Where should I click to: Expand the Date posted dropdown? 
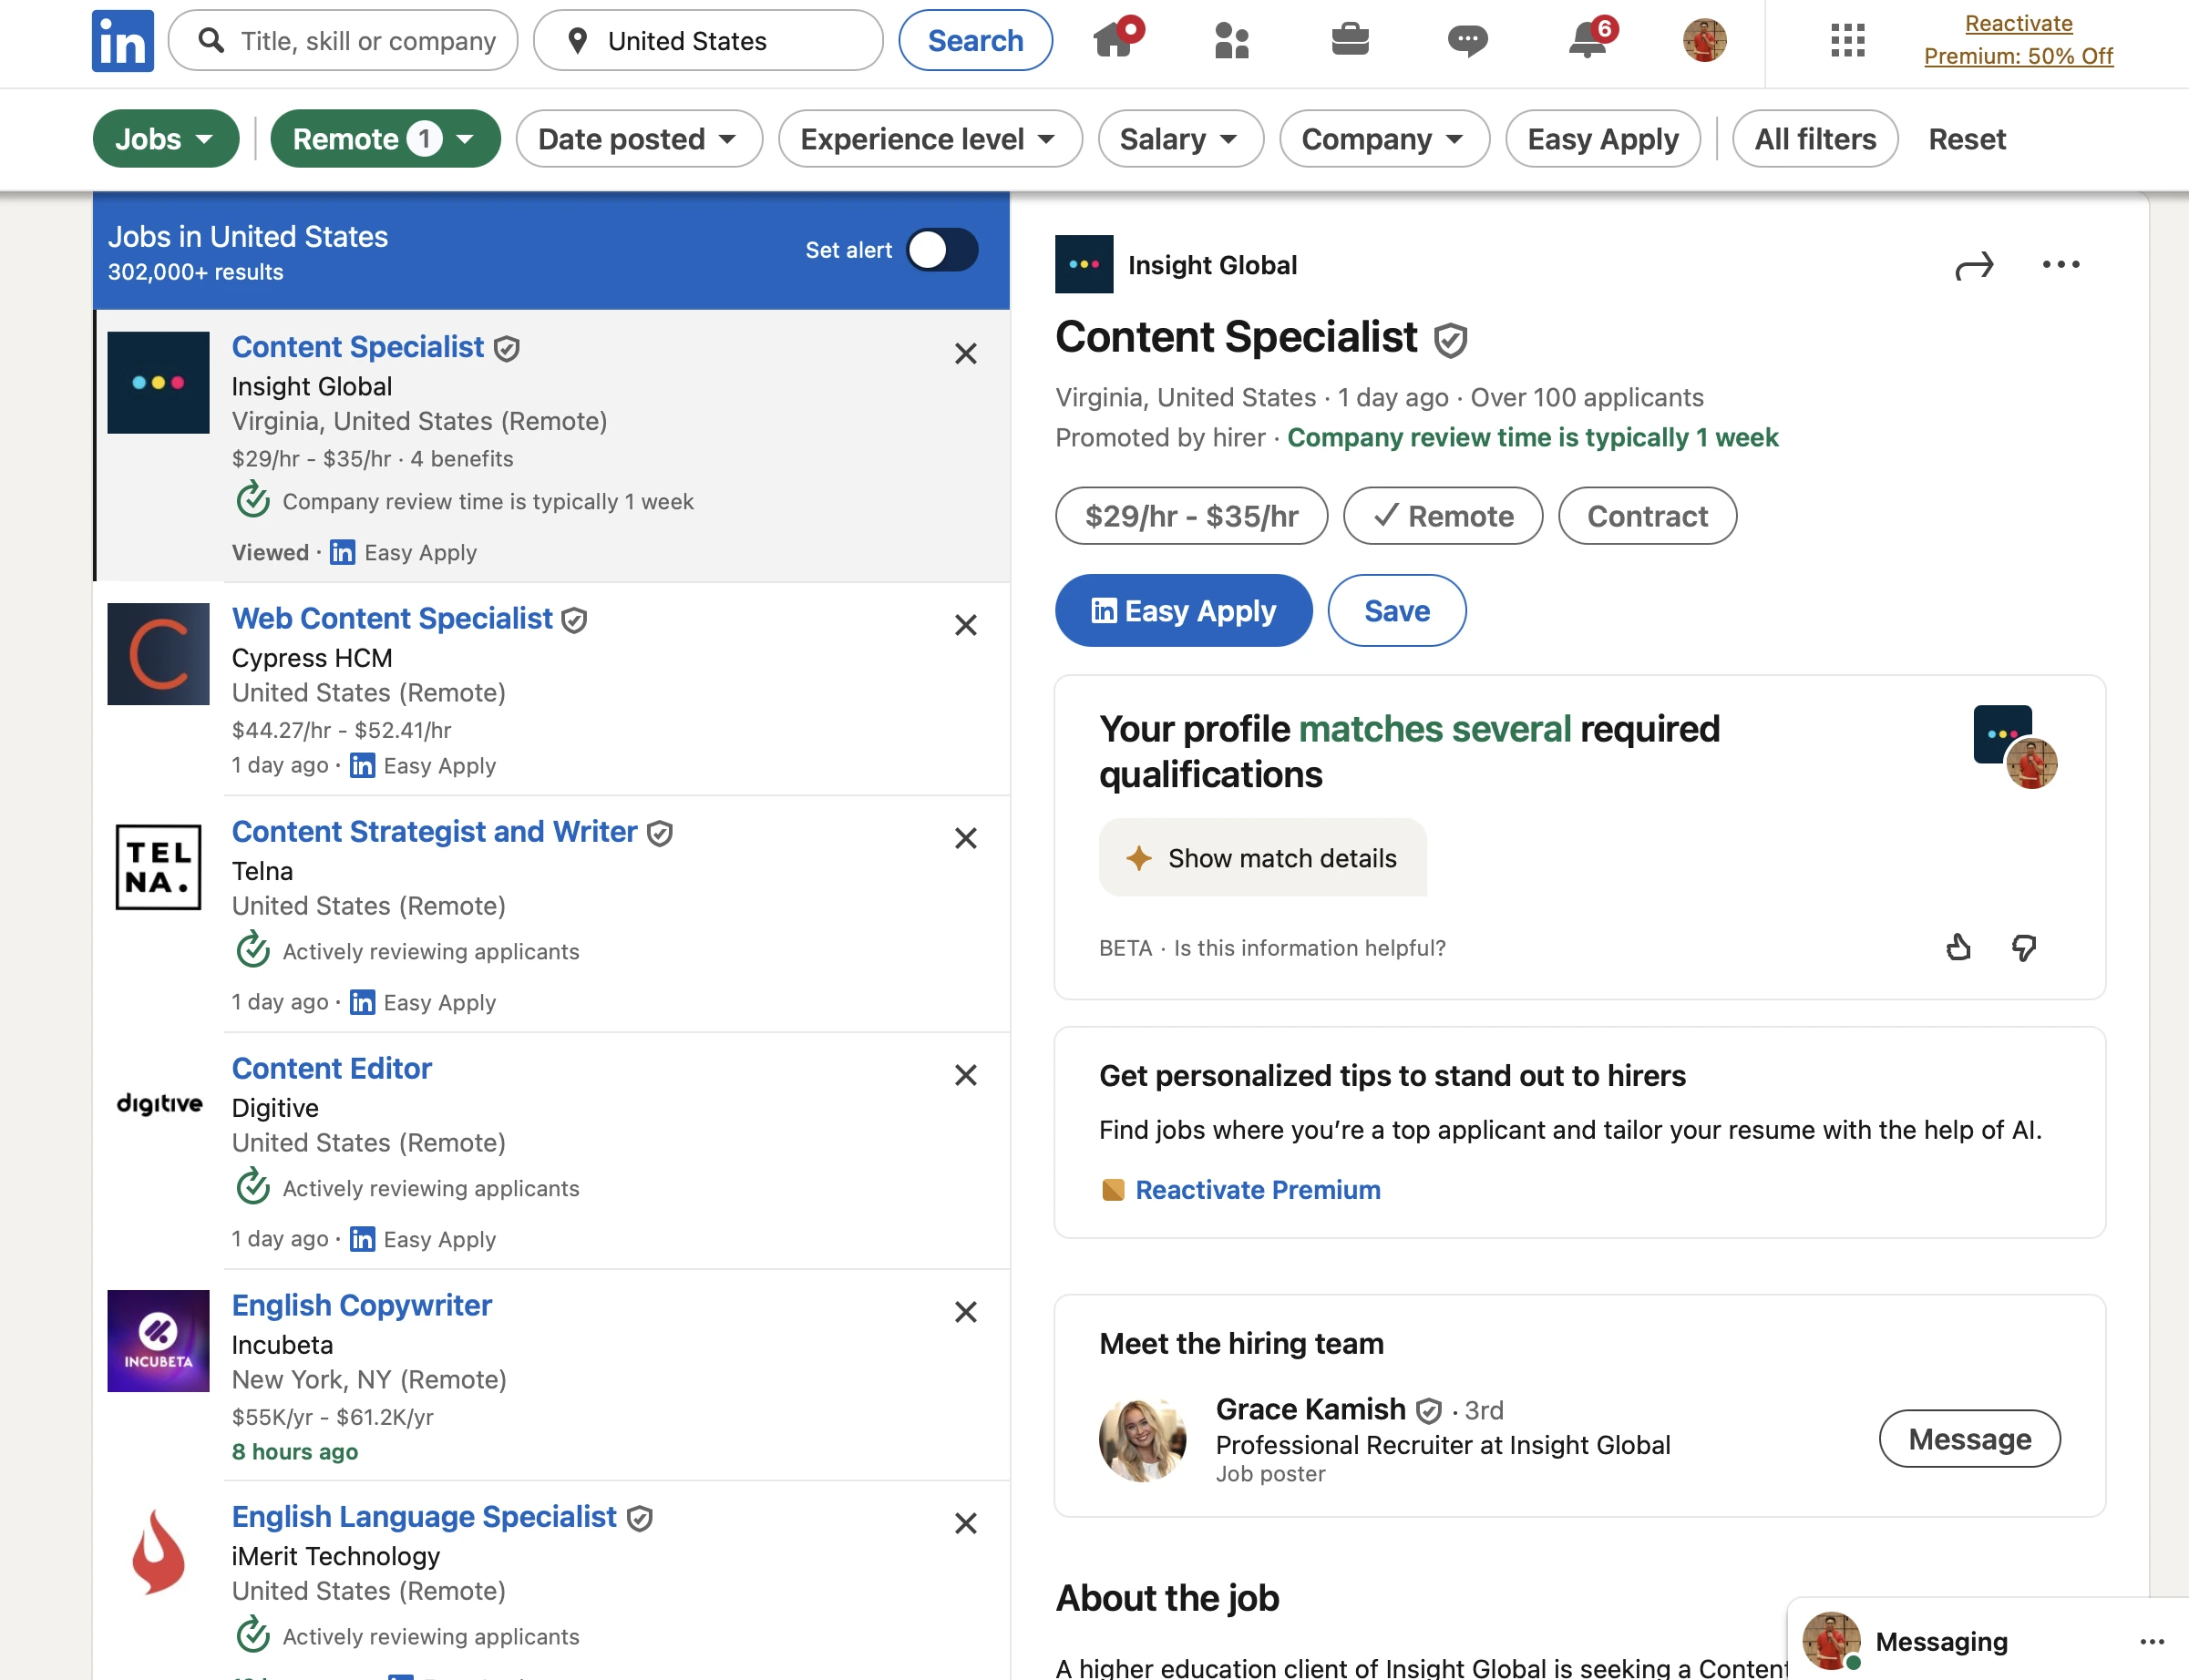[638, 139]
